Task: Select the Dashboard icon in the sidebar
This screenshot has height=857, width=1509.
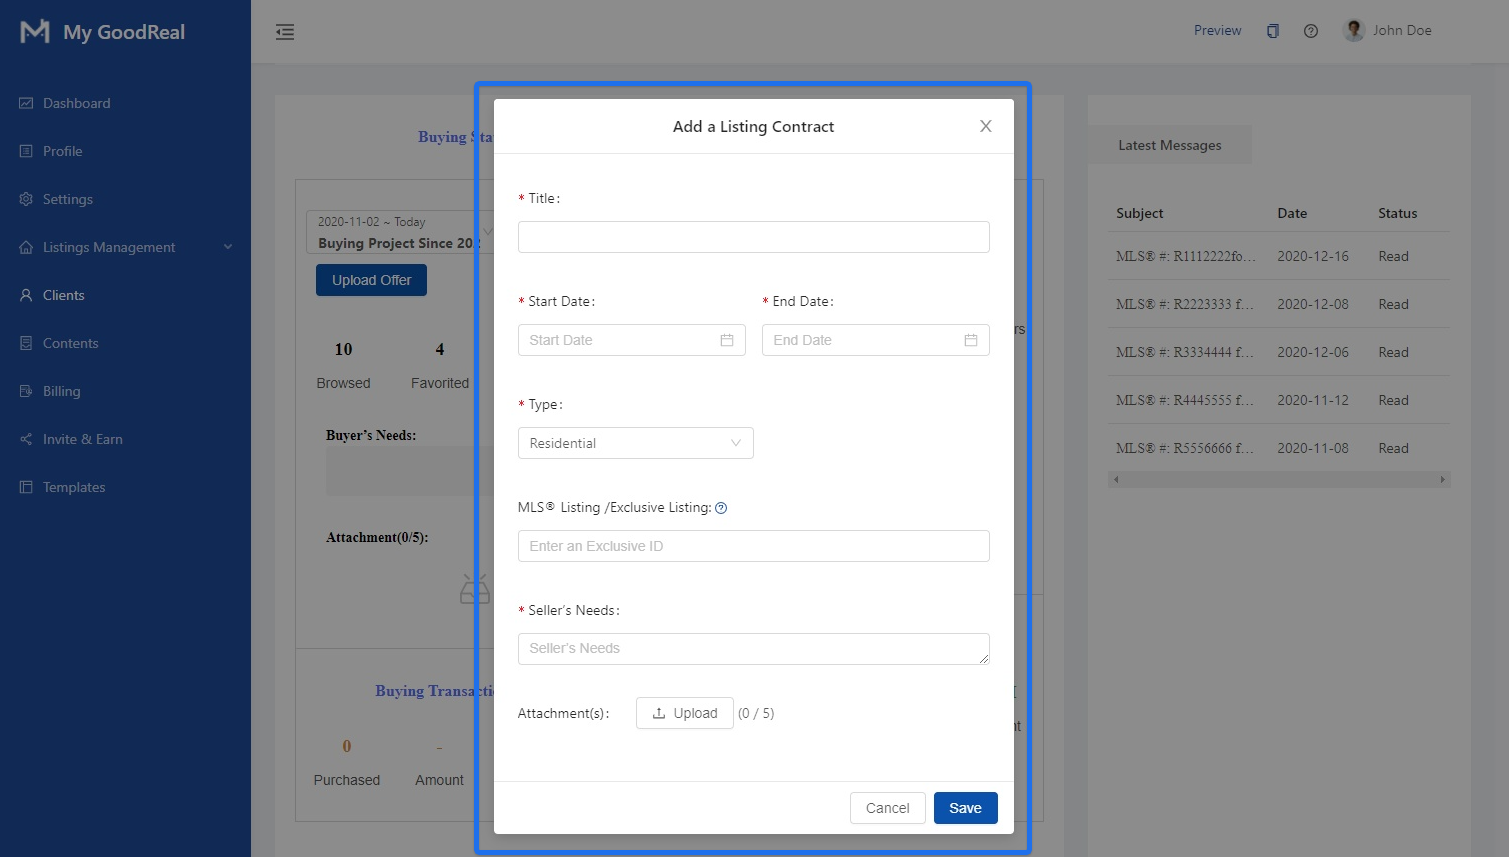Action: (x=26, y=102)
